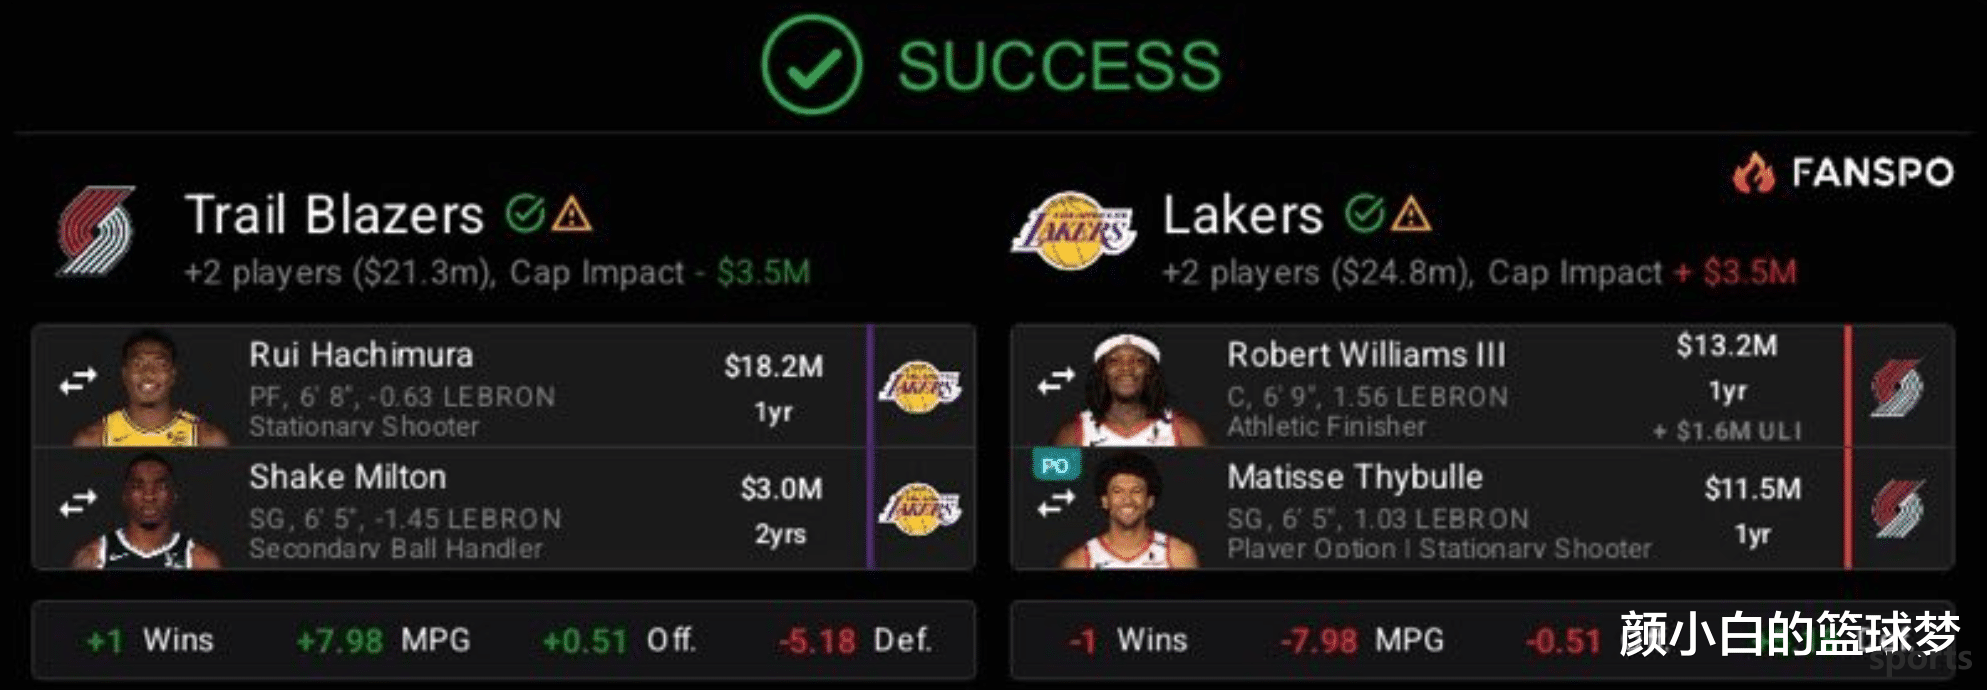Click the swap arrows next to Rui Hachimura
The width and height of the screenshot is (1987, 690).
78,381
